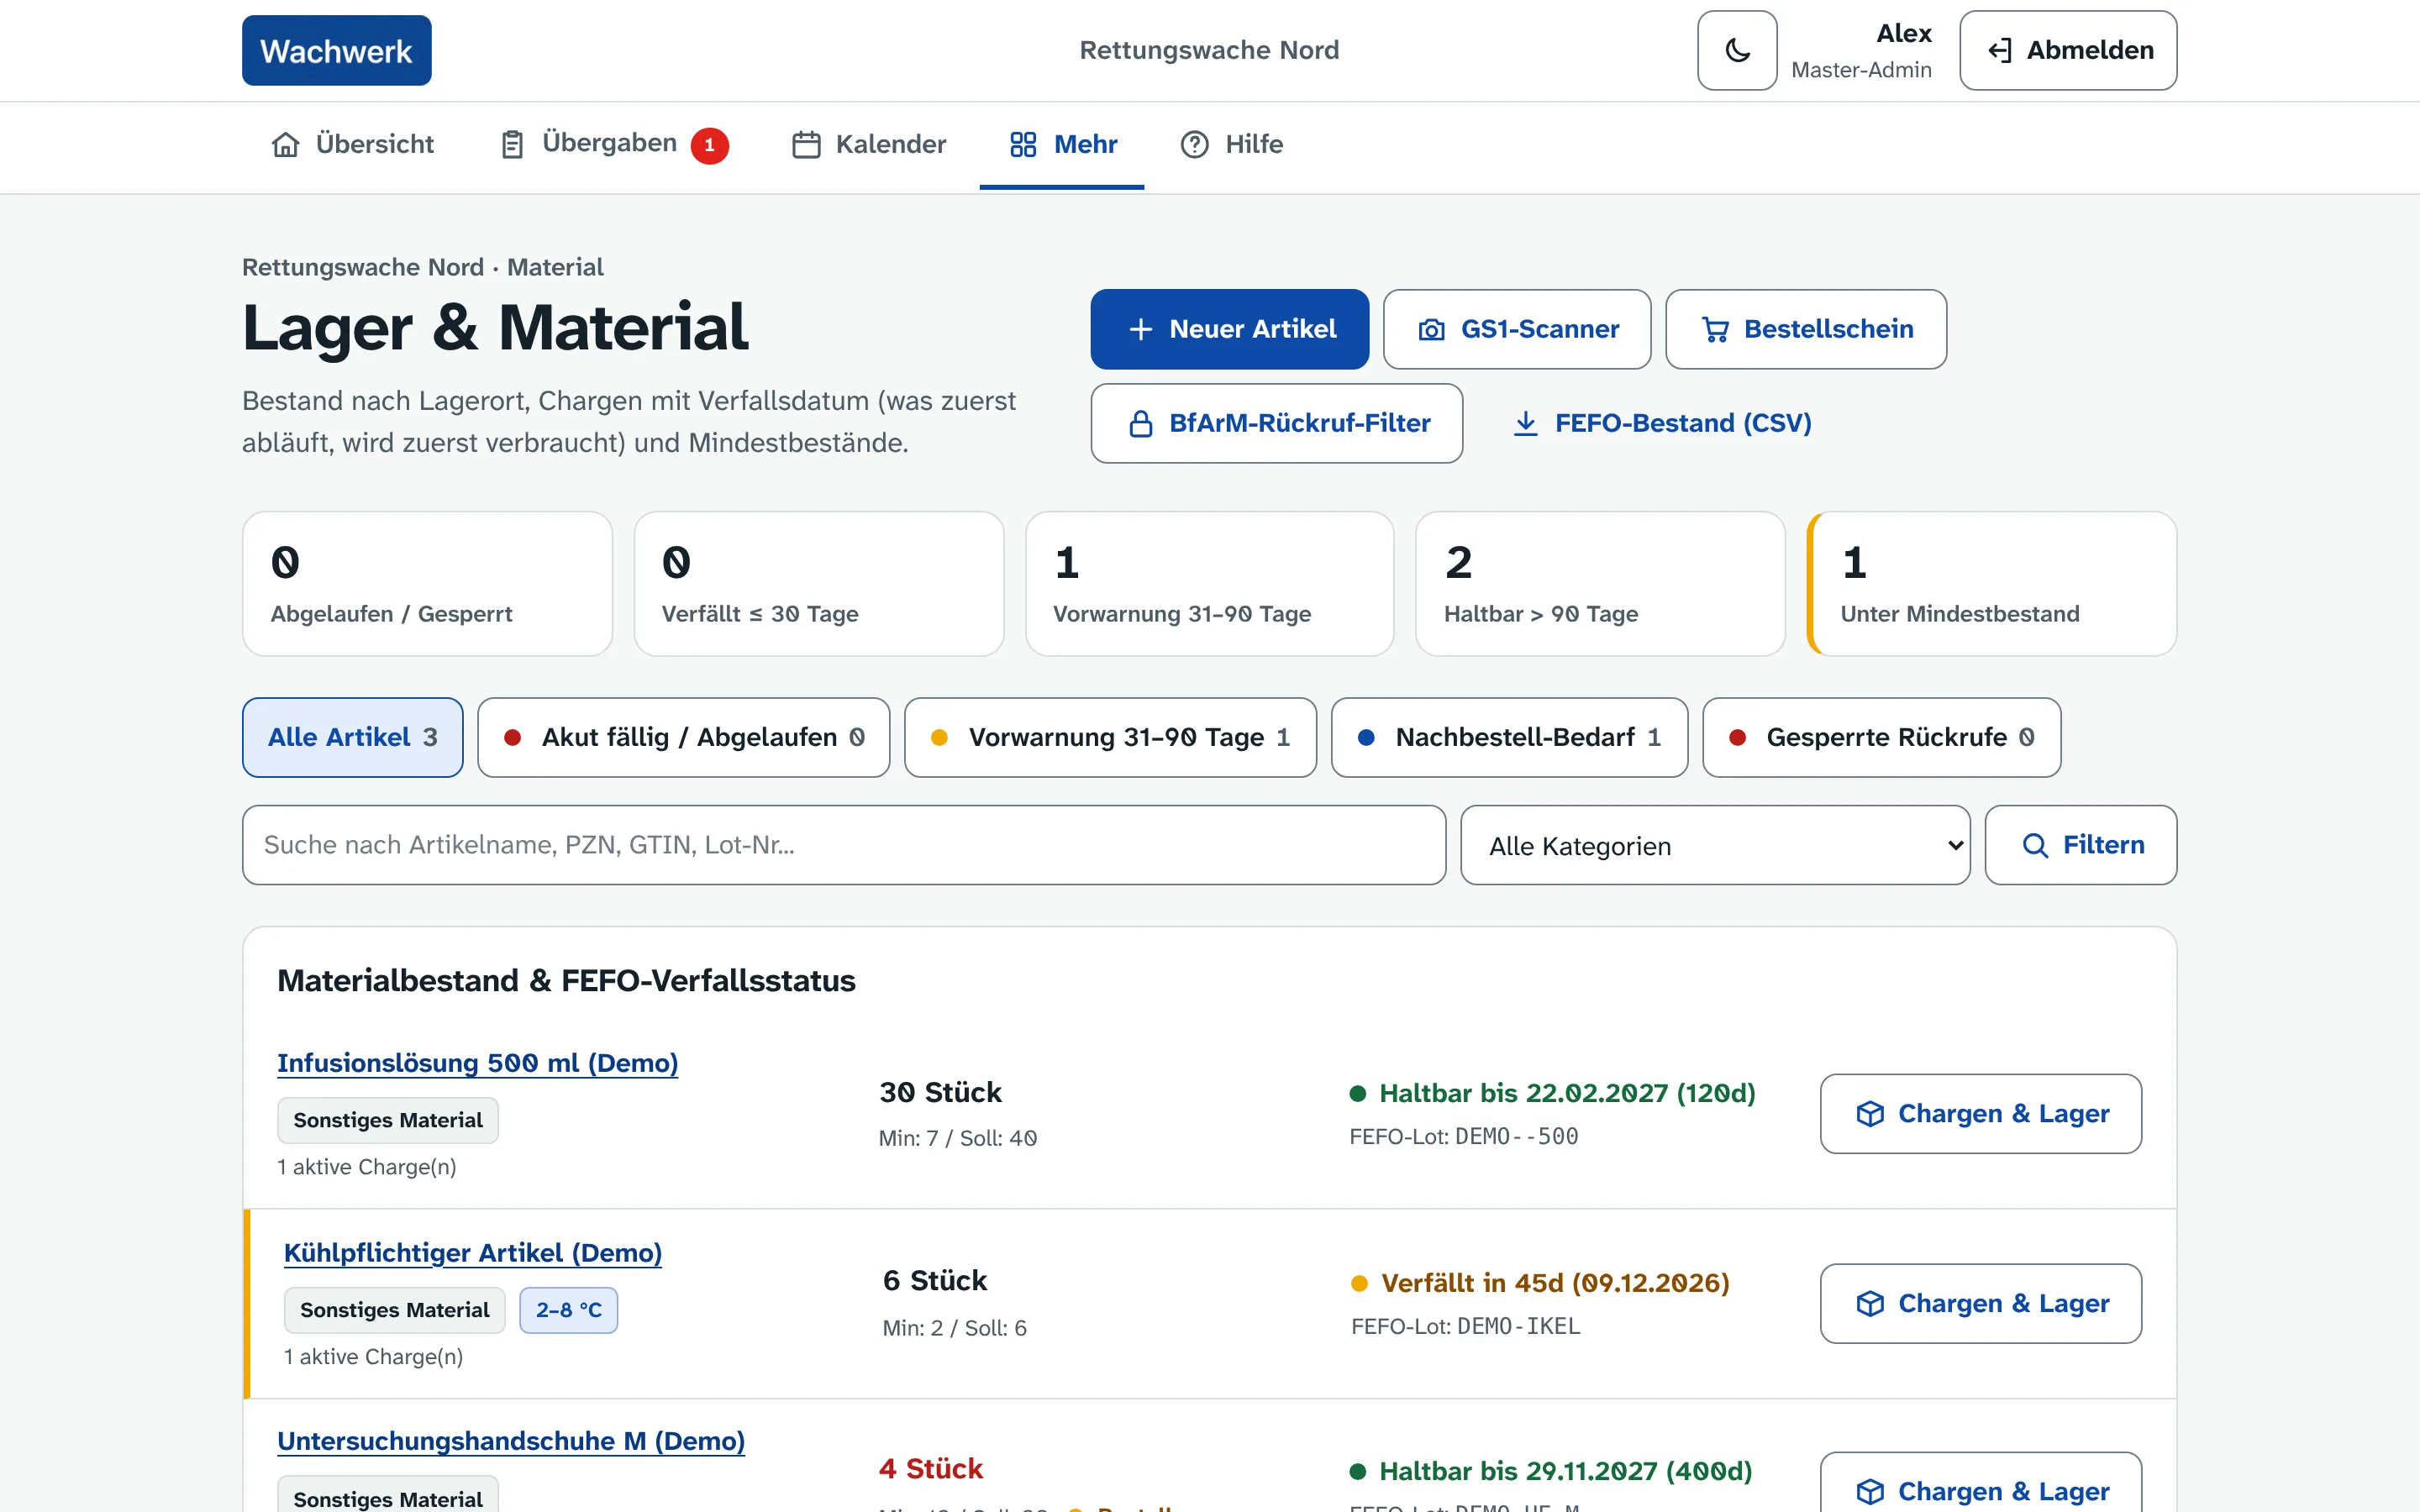Open the Übergaben tab
Screen dimensions: 2420x1512
click(613, 144)
